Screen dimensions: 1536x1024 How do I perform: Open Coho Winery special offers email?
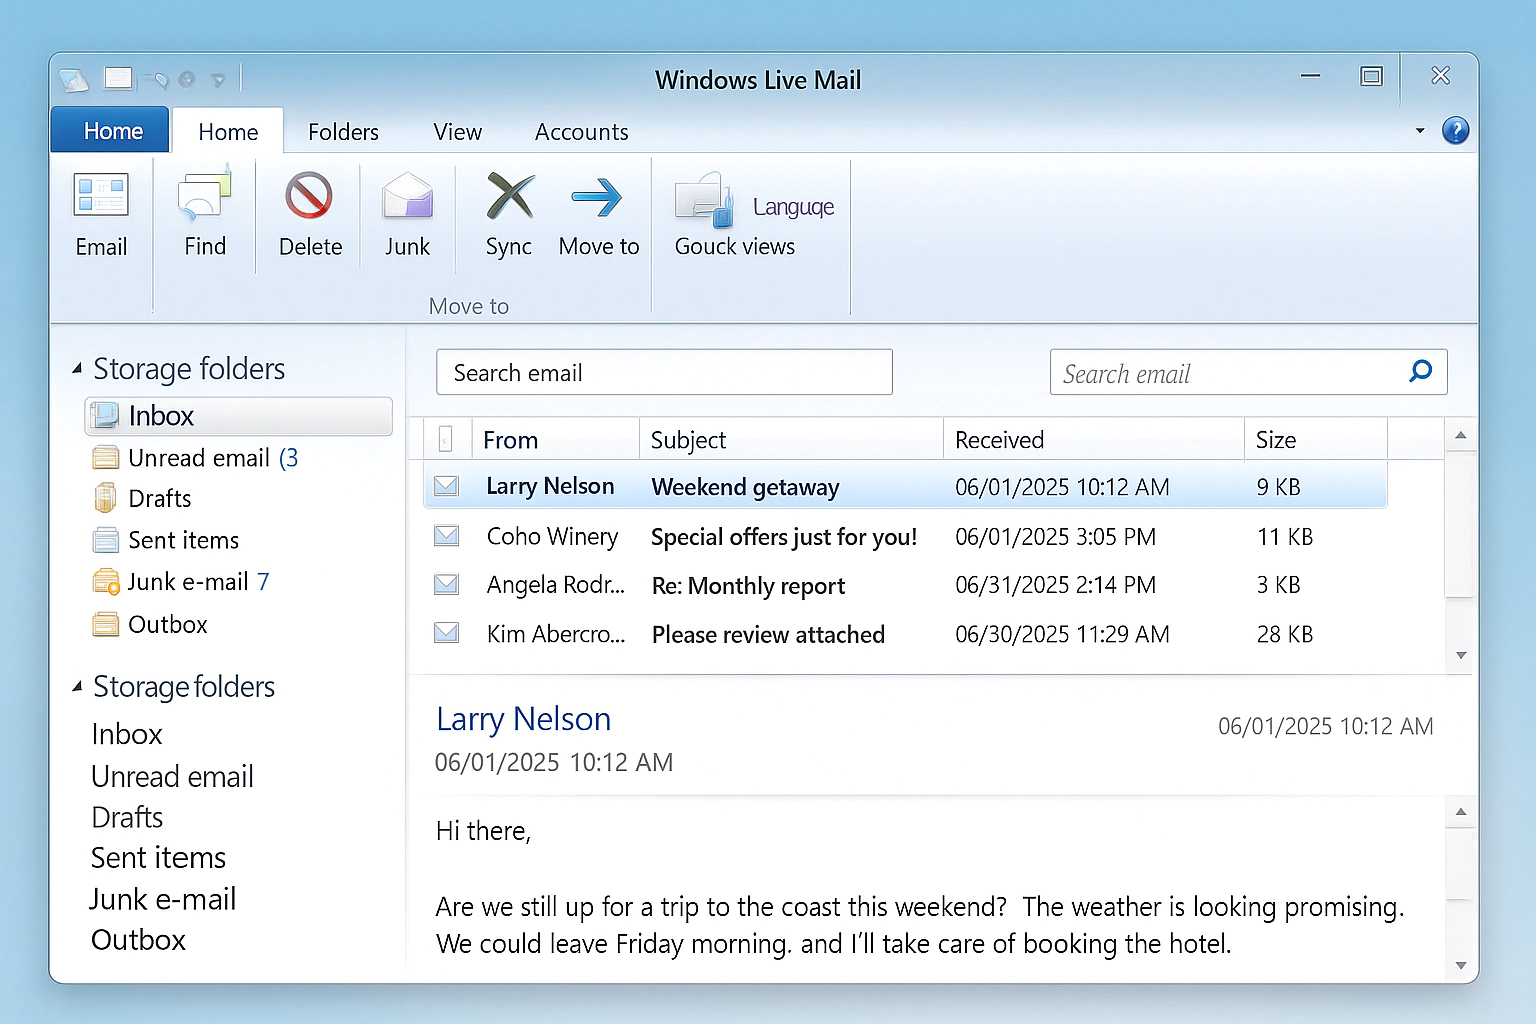click(x=783, y=537)
